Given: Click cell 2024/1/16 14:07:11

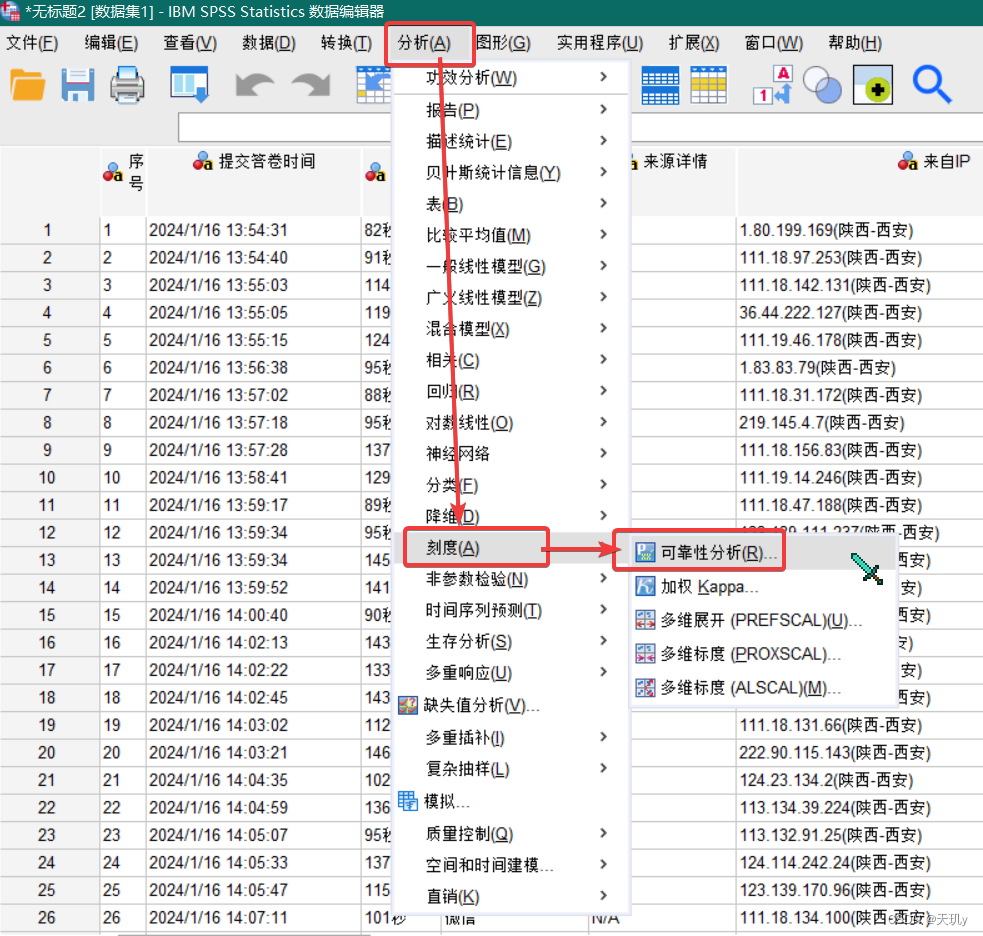Looking at the screenshot, I should [x=253, y=918].
